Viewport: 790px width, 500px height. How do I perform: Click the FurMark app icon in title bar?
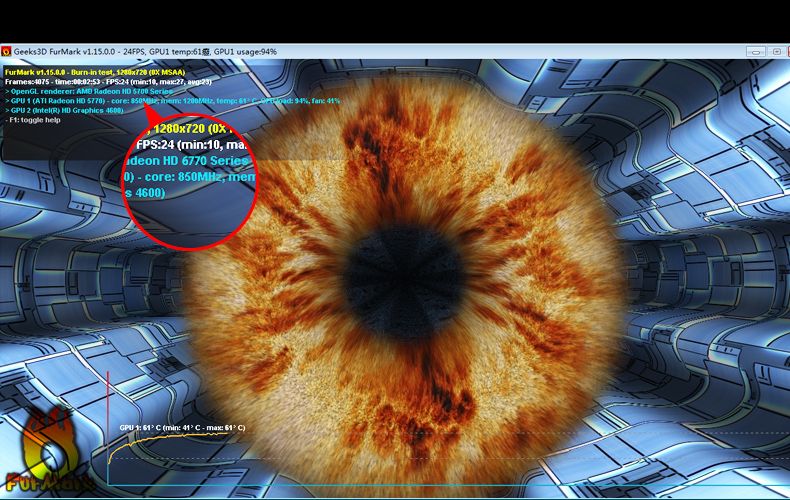pos(6,51)
